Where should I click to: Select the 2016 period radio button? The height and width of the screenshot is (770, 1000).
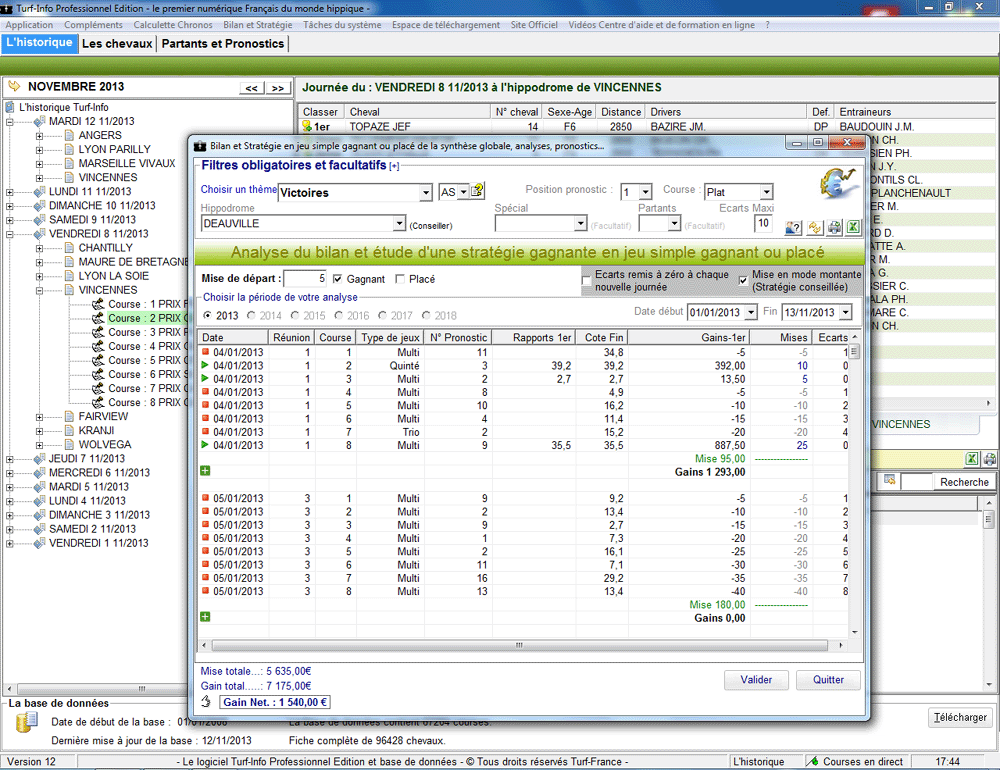(x=339, y=315)
